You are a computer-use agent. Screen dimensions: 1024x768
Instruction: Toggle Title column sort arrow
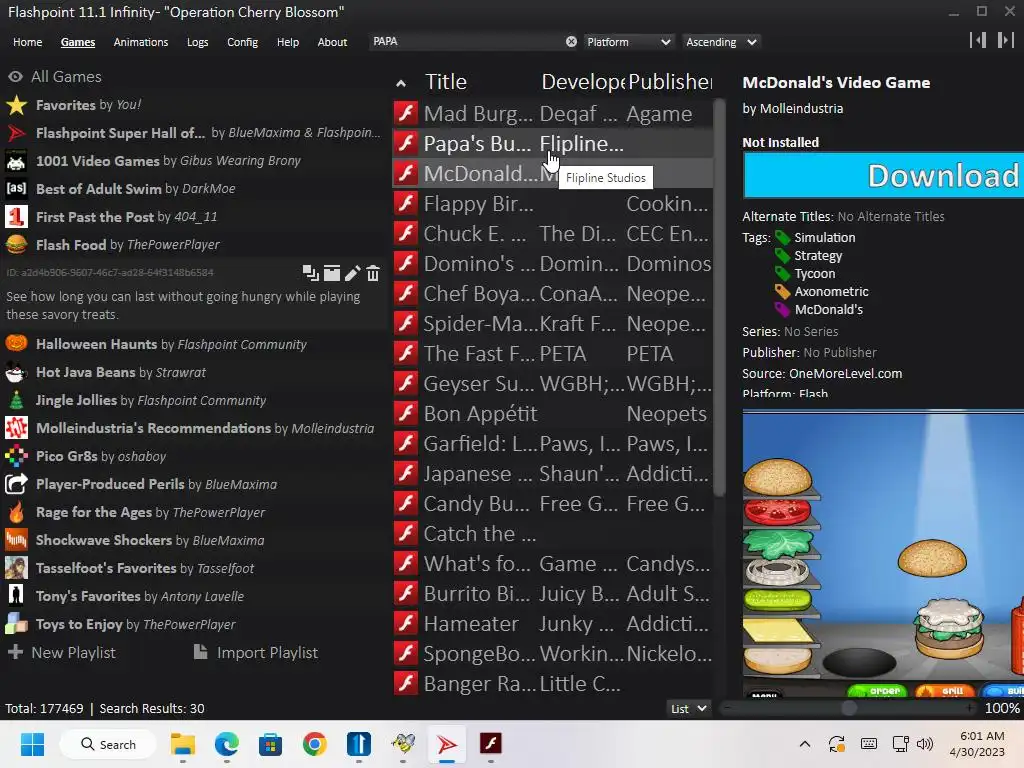[401, 84]
